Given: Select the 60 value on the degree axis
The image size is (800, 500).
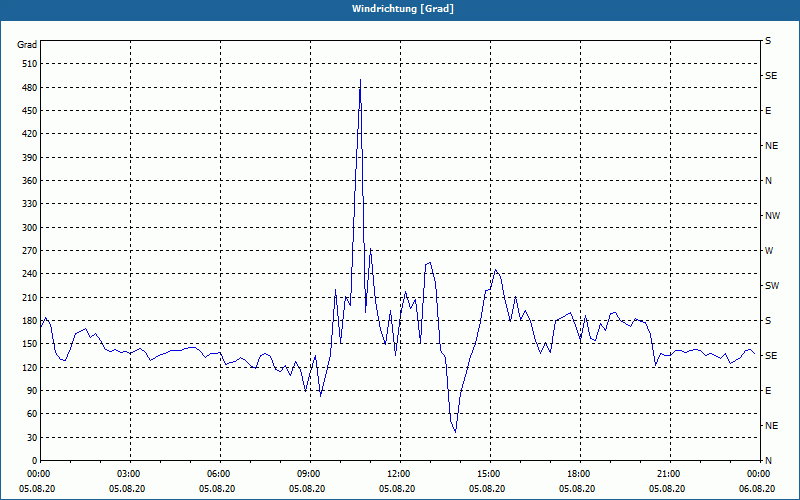Looking at the screenshot, I should pyautogui.click(x=32, y=413).
